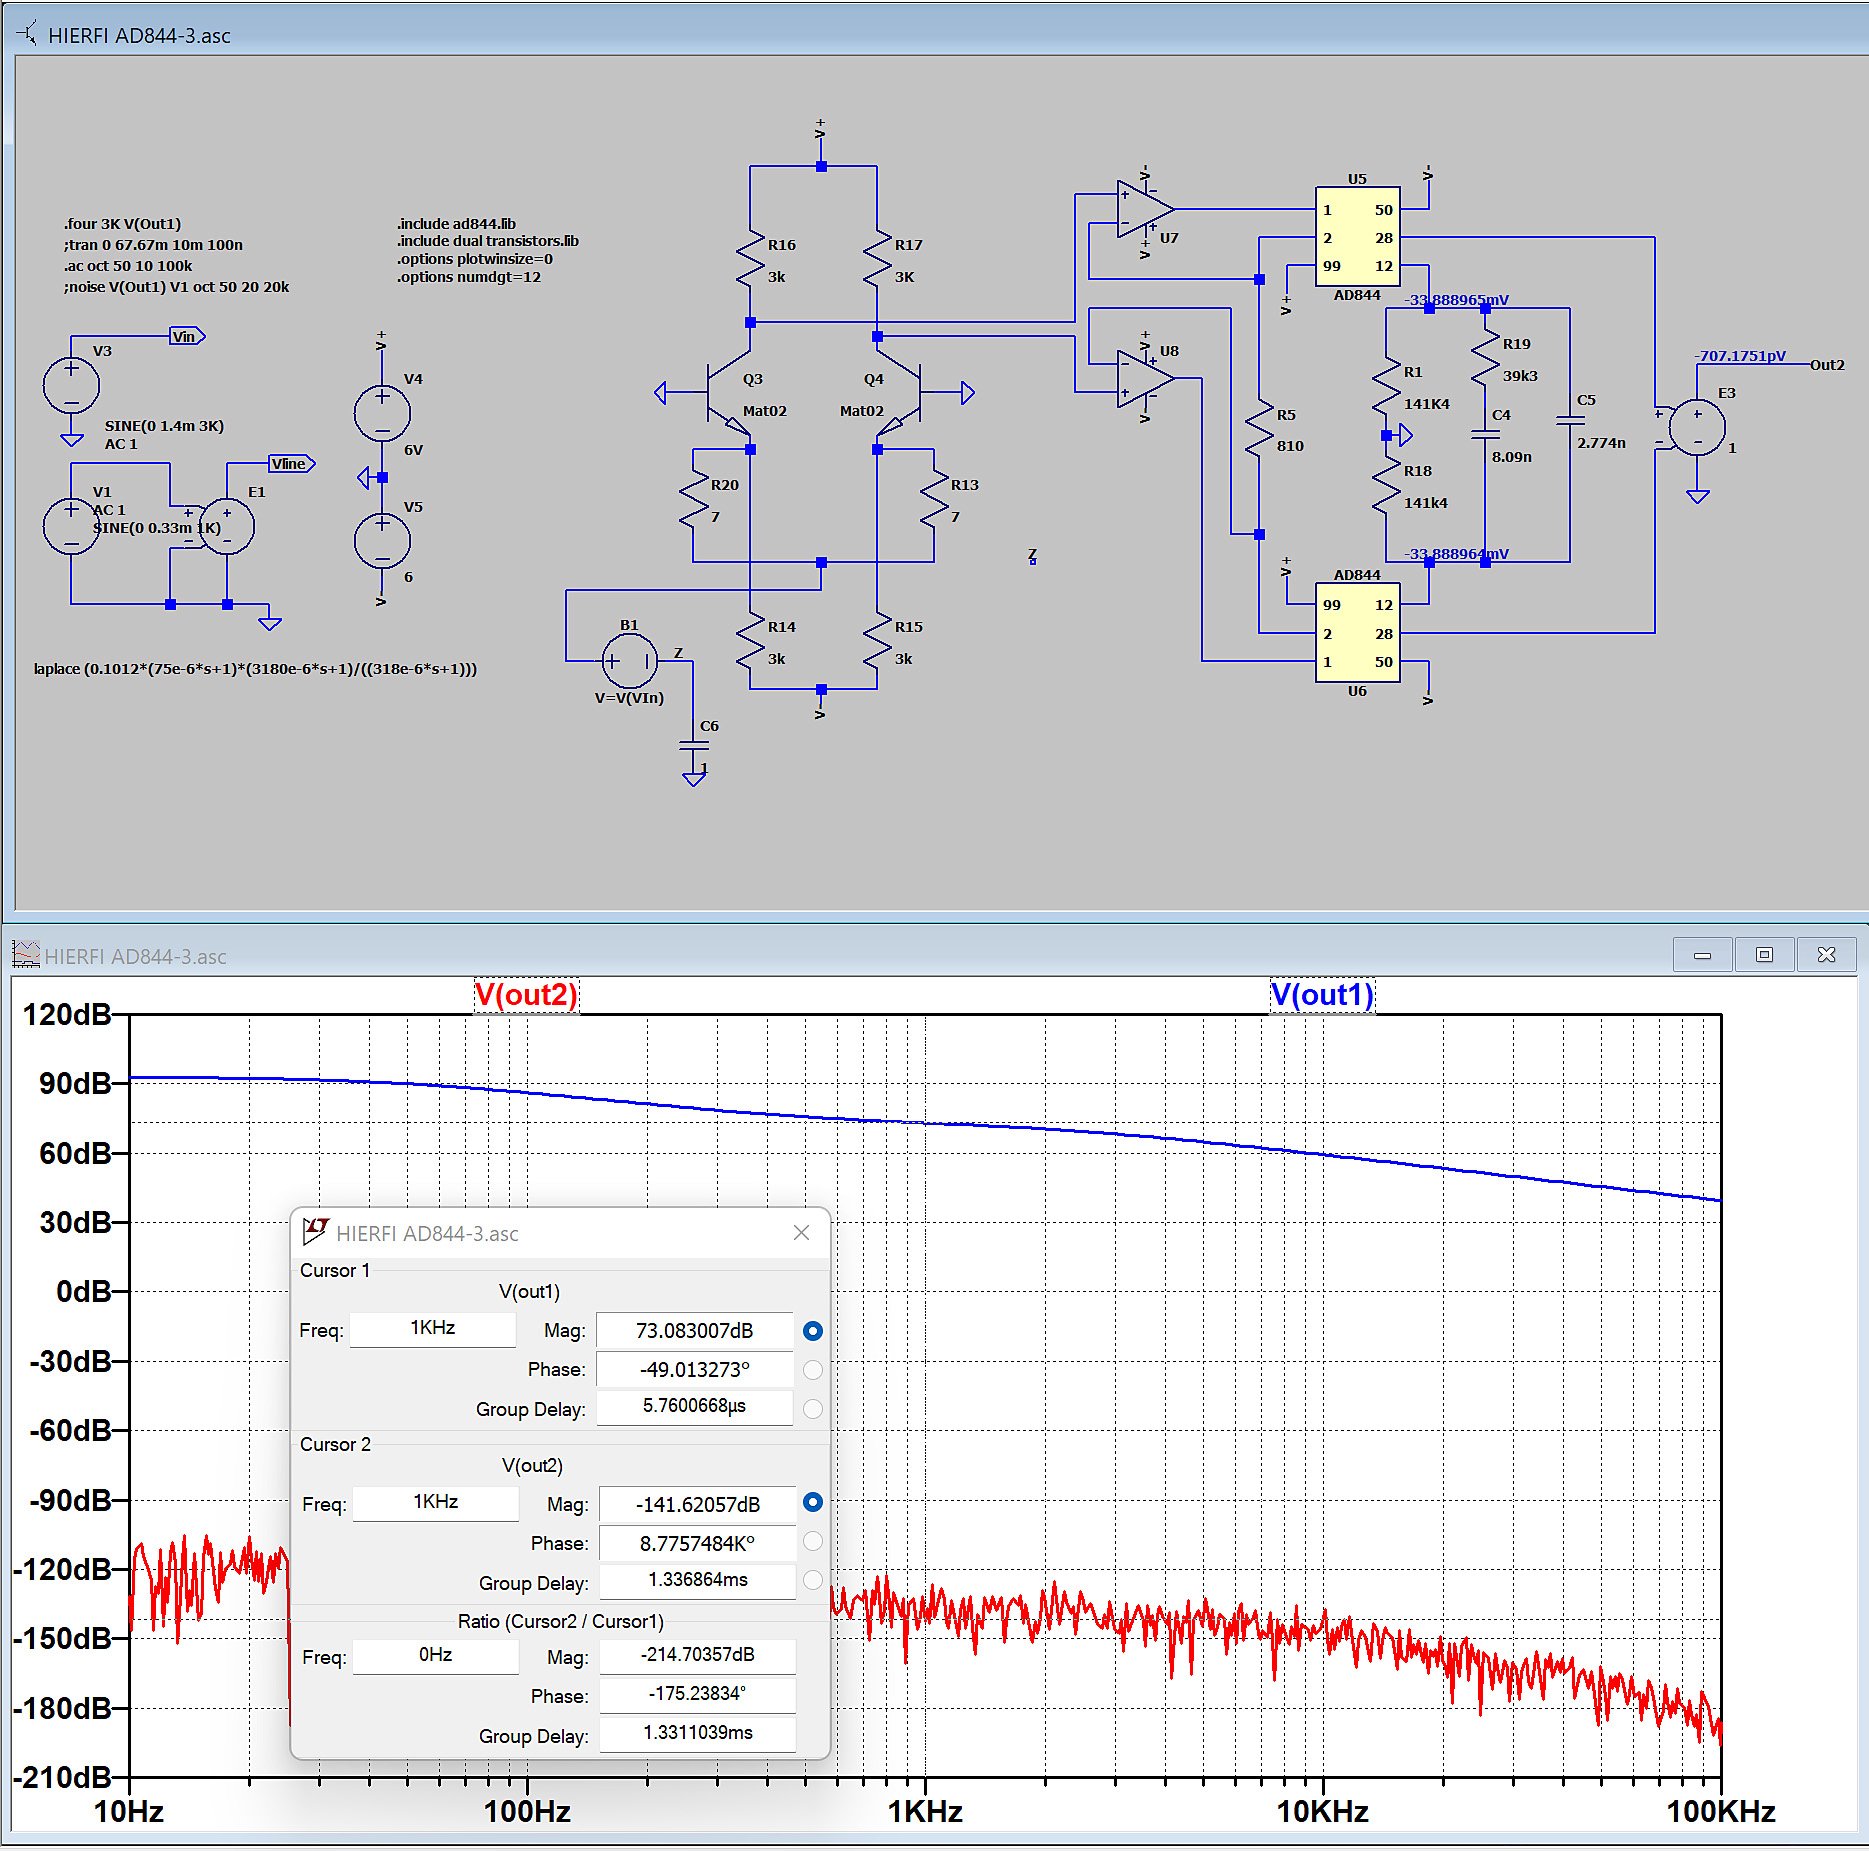Select the E1 dependent source symbol
This screenshot has height=1851, width=1869.
(226, 526)
